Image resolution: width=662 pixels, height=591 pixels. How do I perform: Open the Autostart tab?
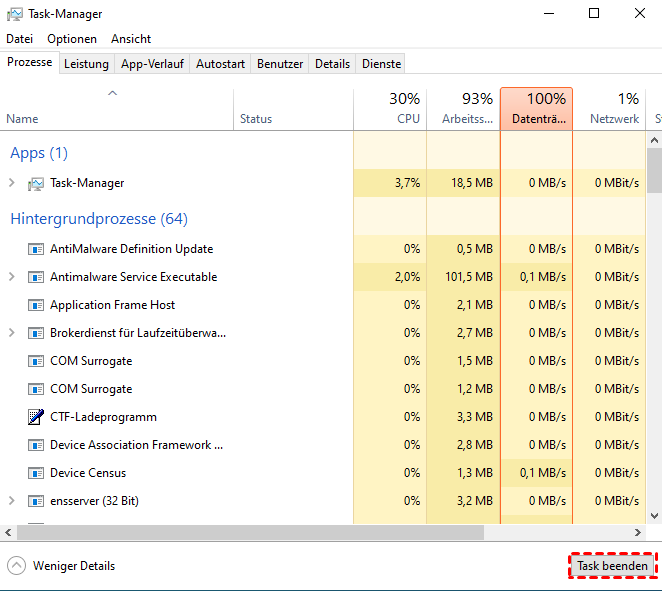pos(220,63)
